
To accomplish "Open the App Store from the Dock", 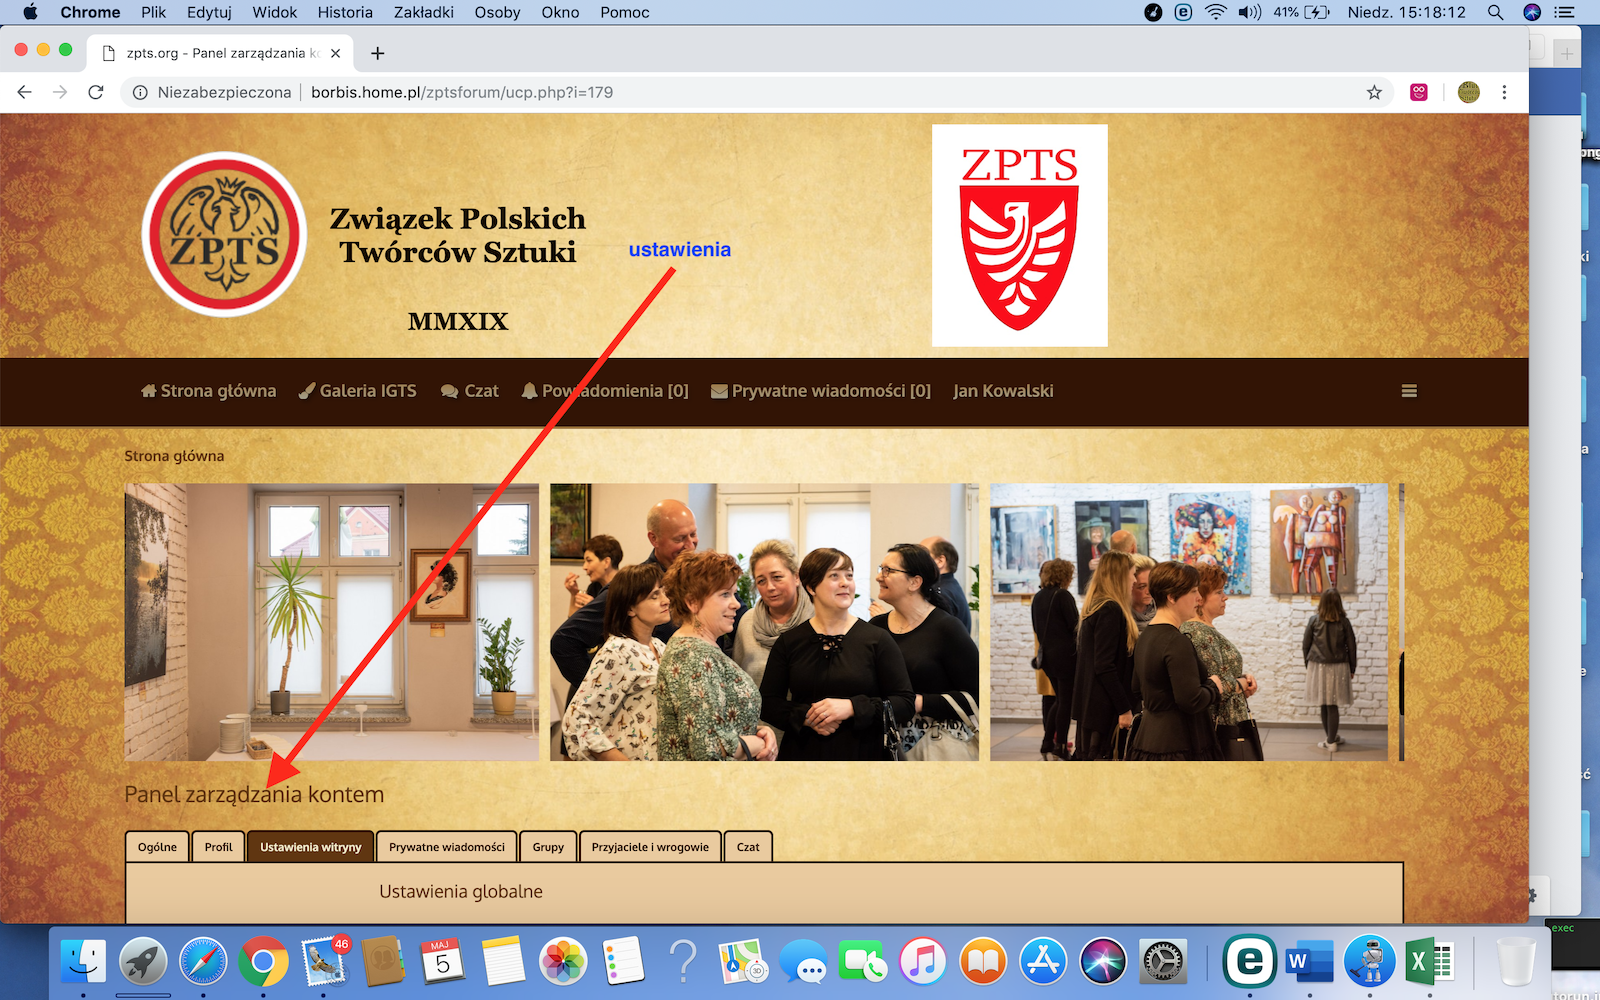I will (1043, 962).
